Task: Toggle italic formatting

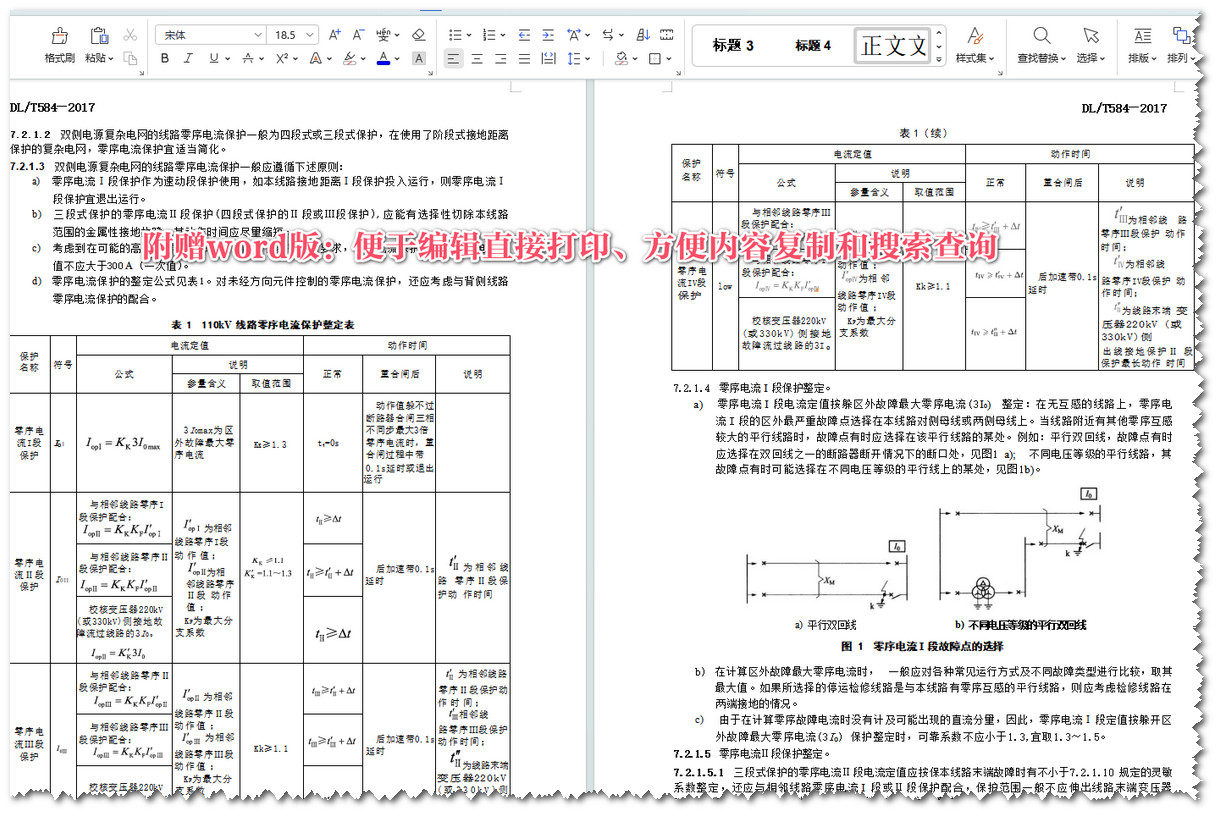Action: [x=188, y=58]
